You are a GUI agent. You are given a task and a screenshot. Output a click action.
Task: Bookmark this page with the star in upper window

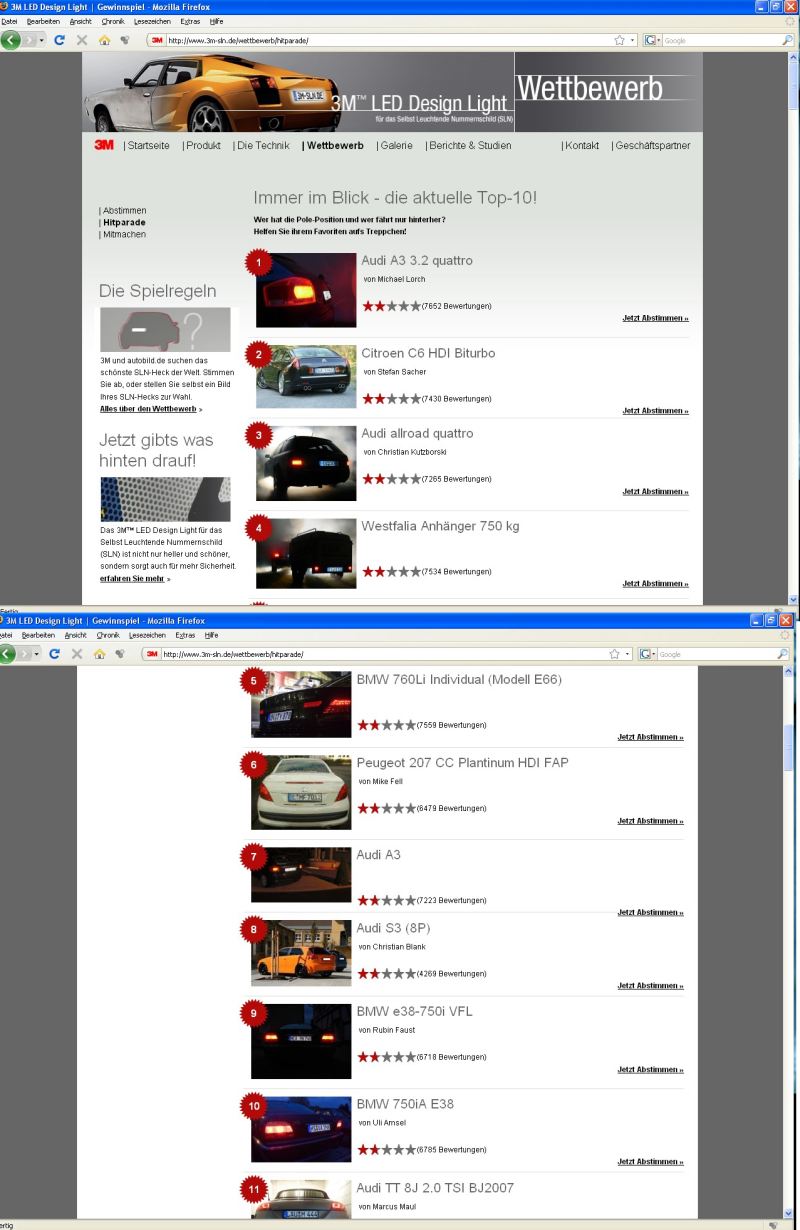(621, 40)
